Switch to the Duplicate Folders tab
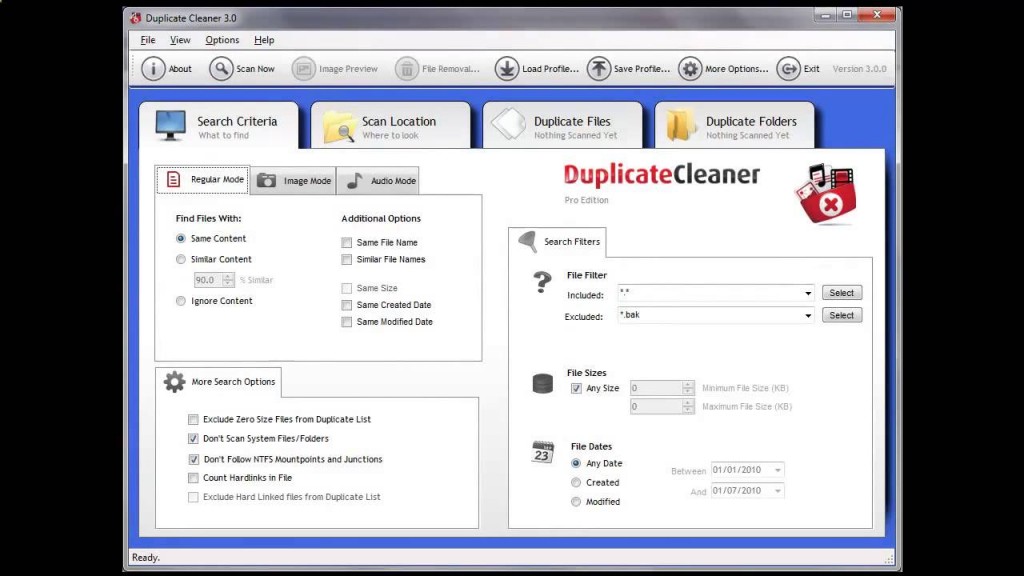Image resolution: width=1024 pixels, height=576 pixels. coord(735,125)
